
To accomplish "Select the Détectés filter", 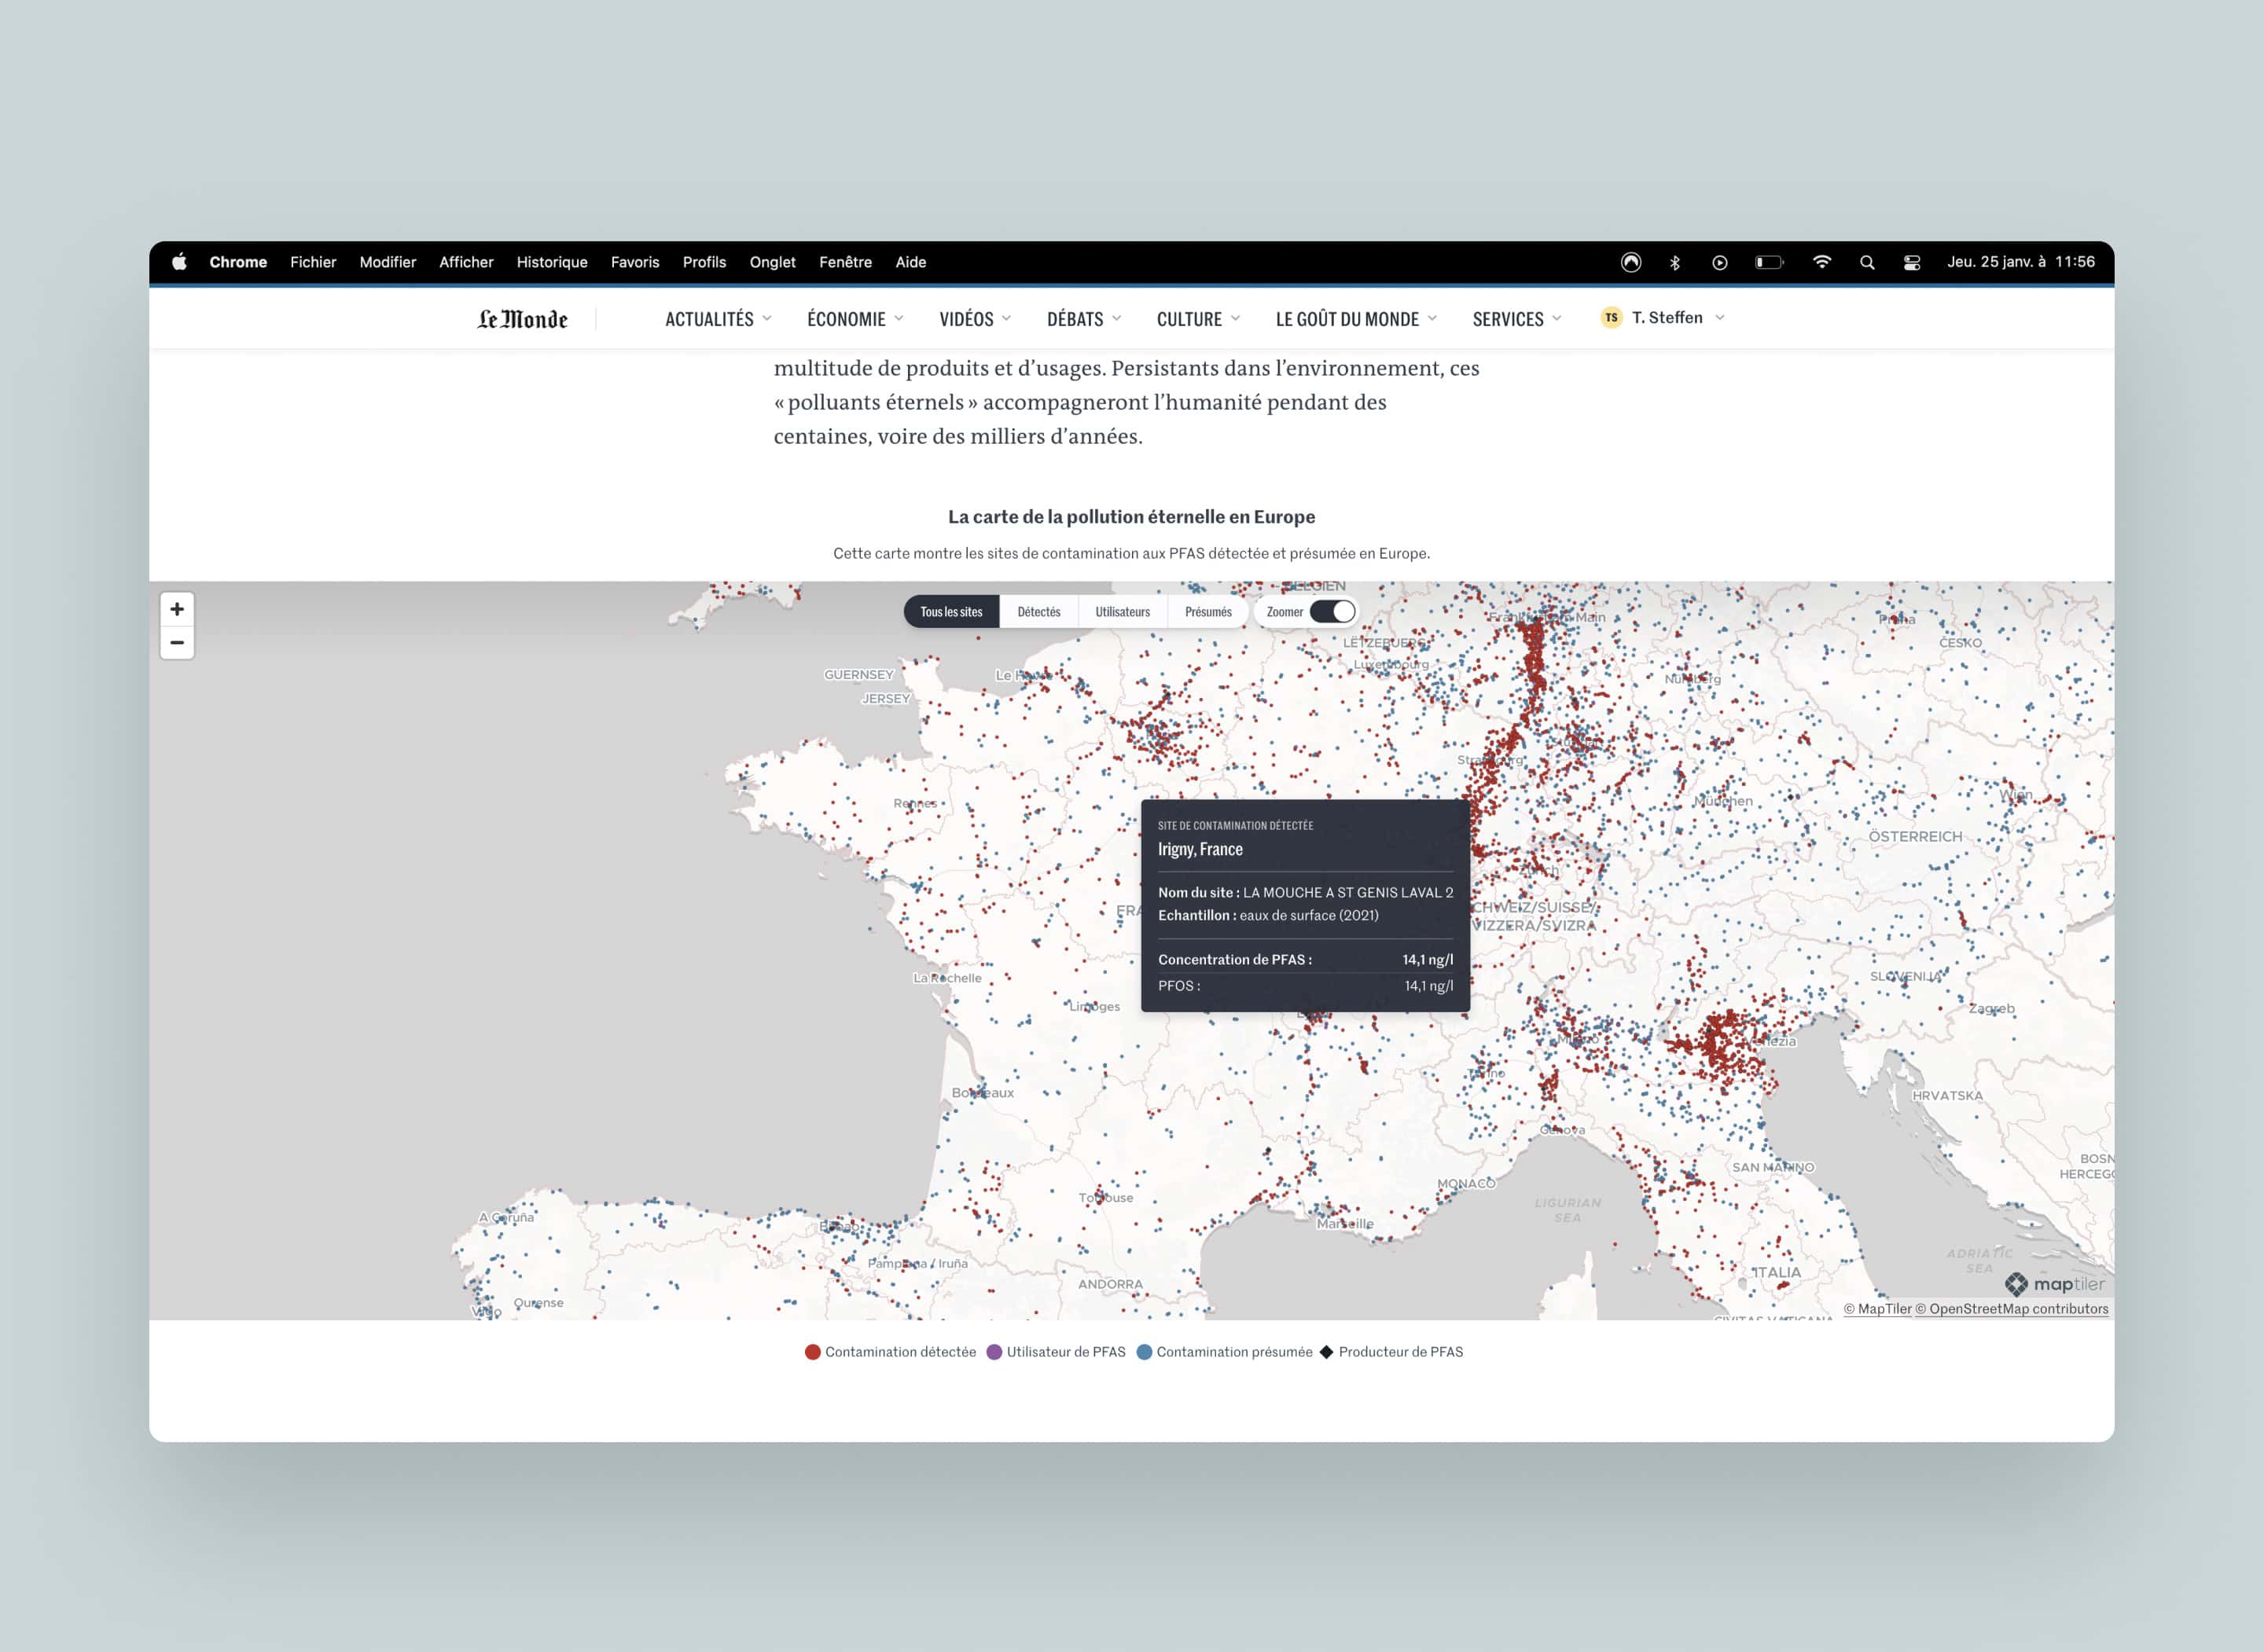I will pyautogui.click(x=1039, y=612).
